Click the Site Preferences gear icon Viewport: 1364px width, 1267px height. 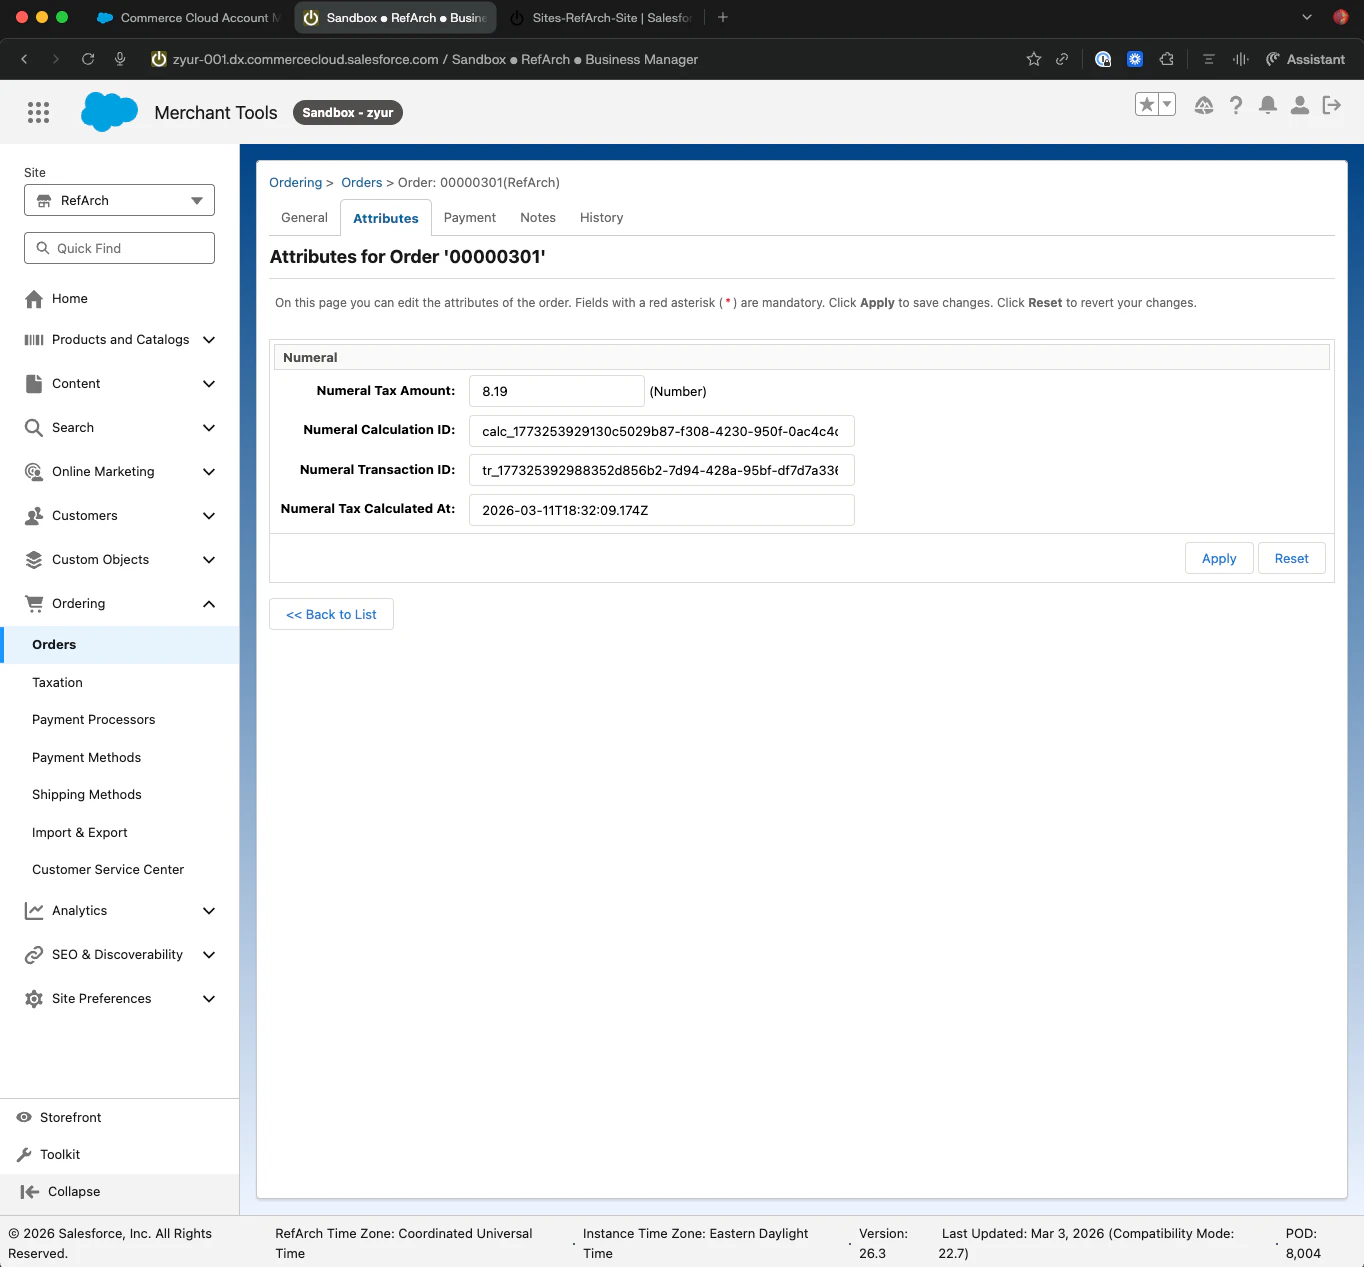coord(34,999)
